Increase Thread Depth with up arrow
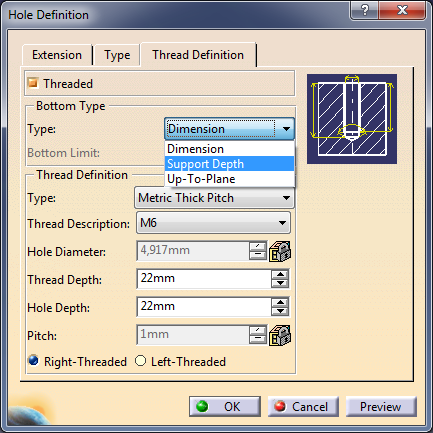 click(x=280, y=275)
